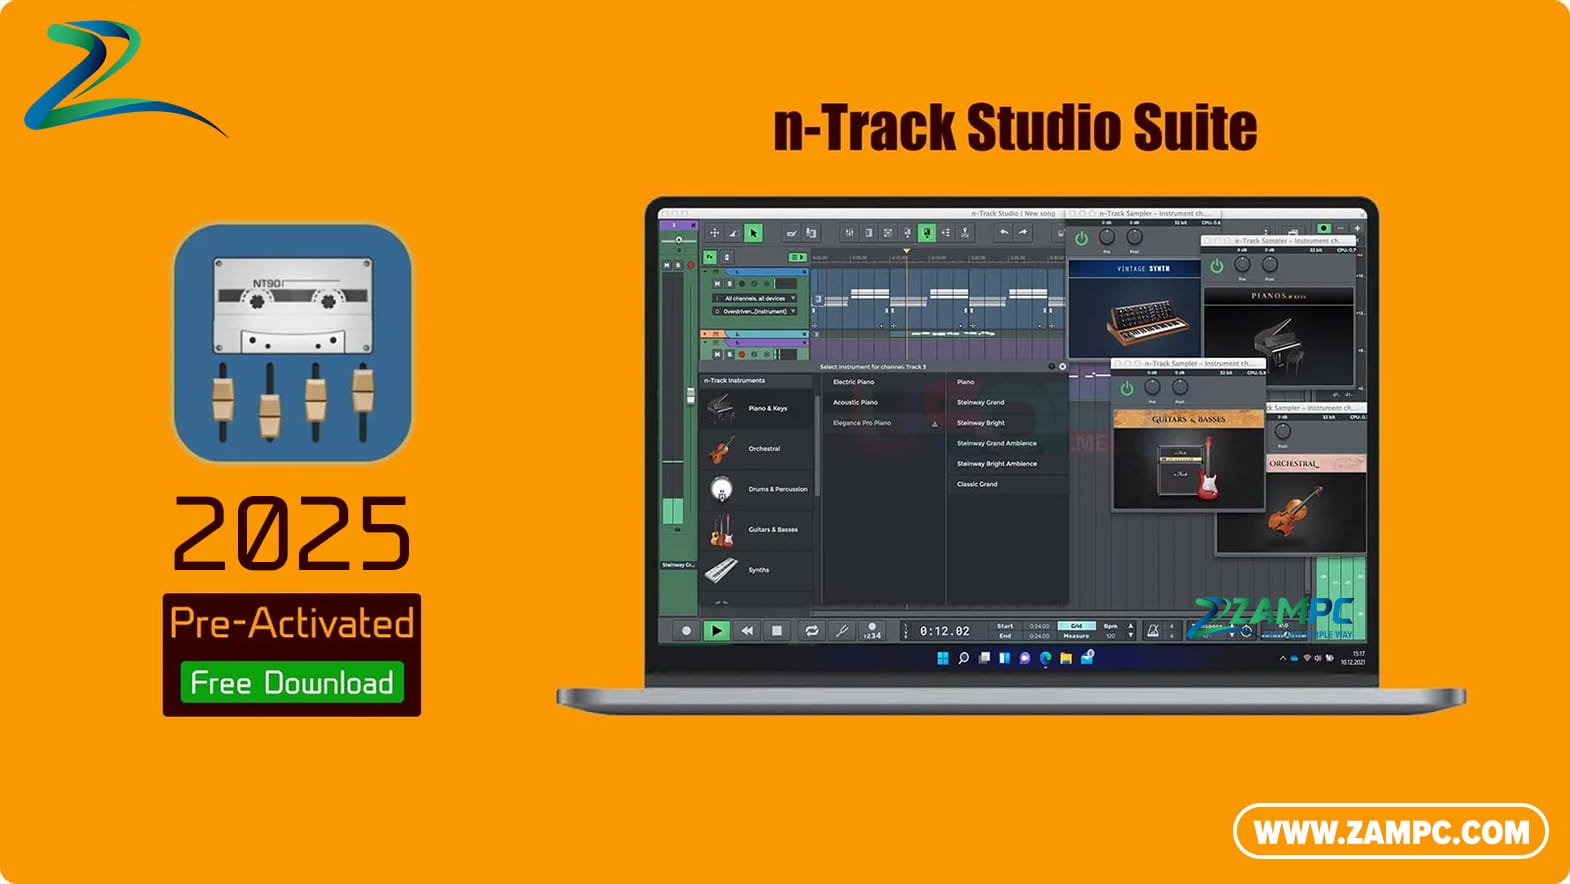Click the redo arrow in the toolbar

1023,233
